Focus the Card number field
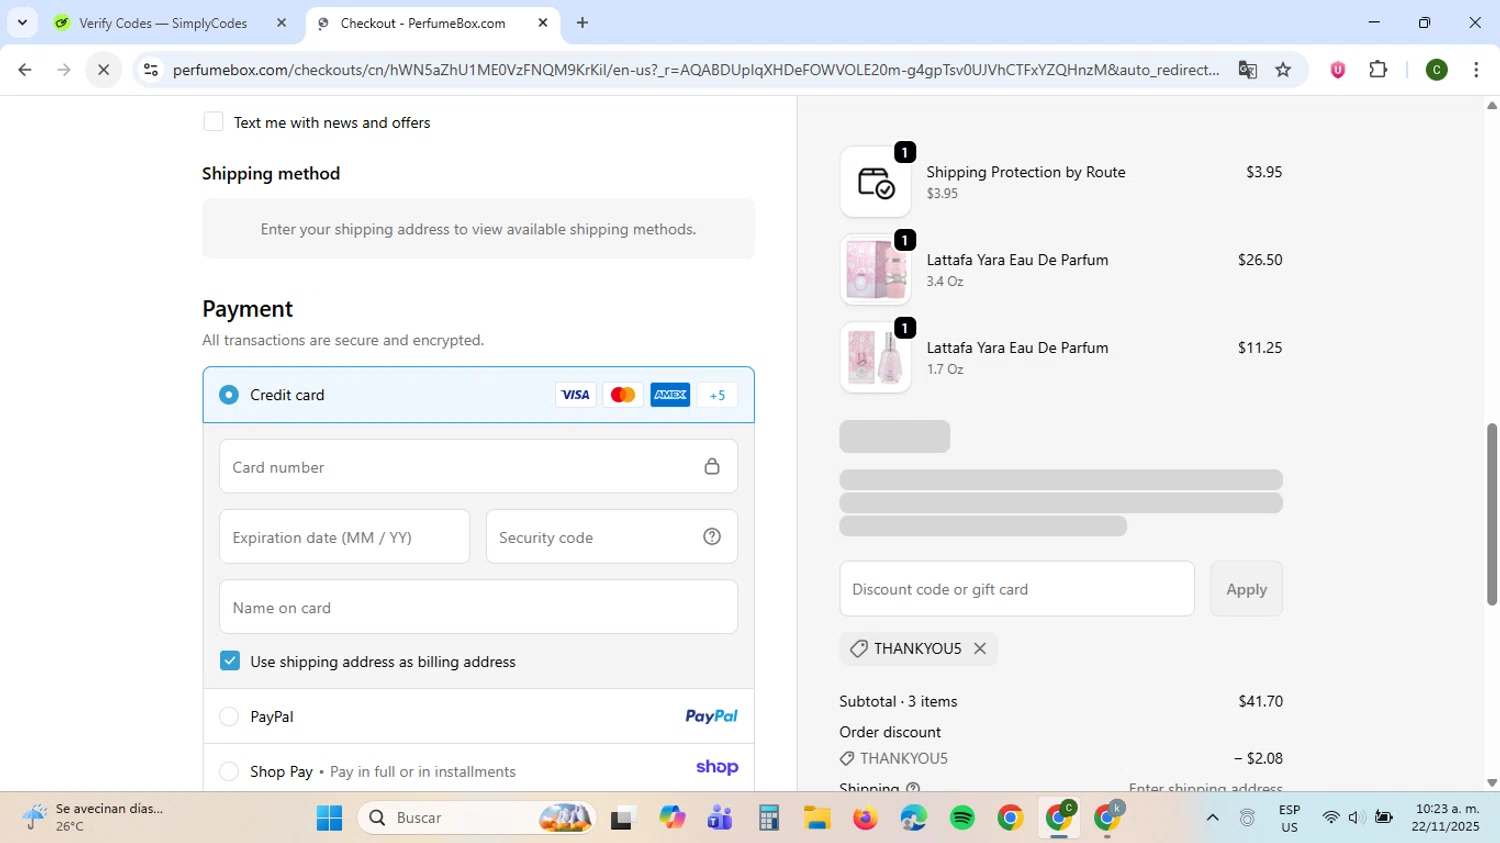The width and height of the screenshot is (1500, 843). 478,467
